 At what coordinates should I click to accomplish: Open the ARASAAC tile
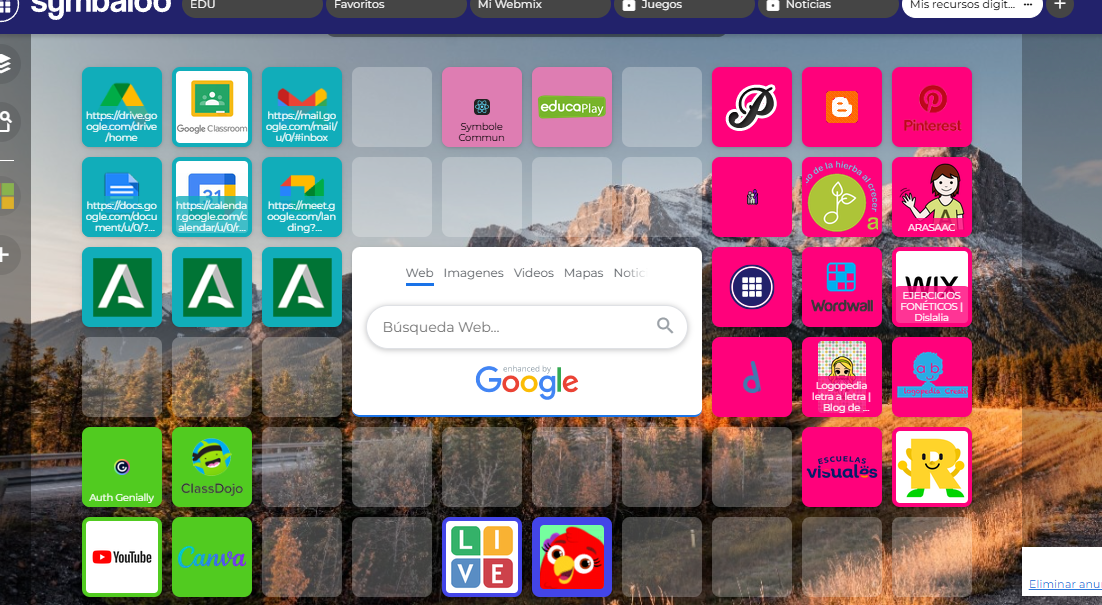(931, 197)
